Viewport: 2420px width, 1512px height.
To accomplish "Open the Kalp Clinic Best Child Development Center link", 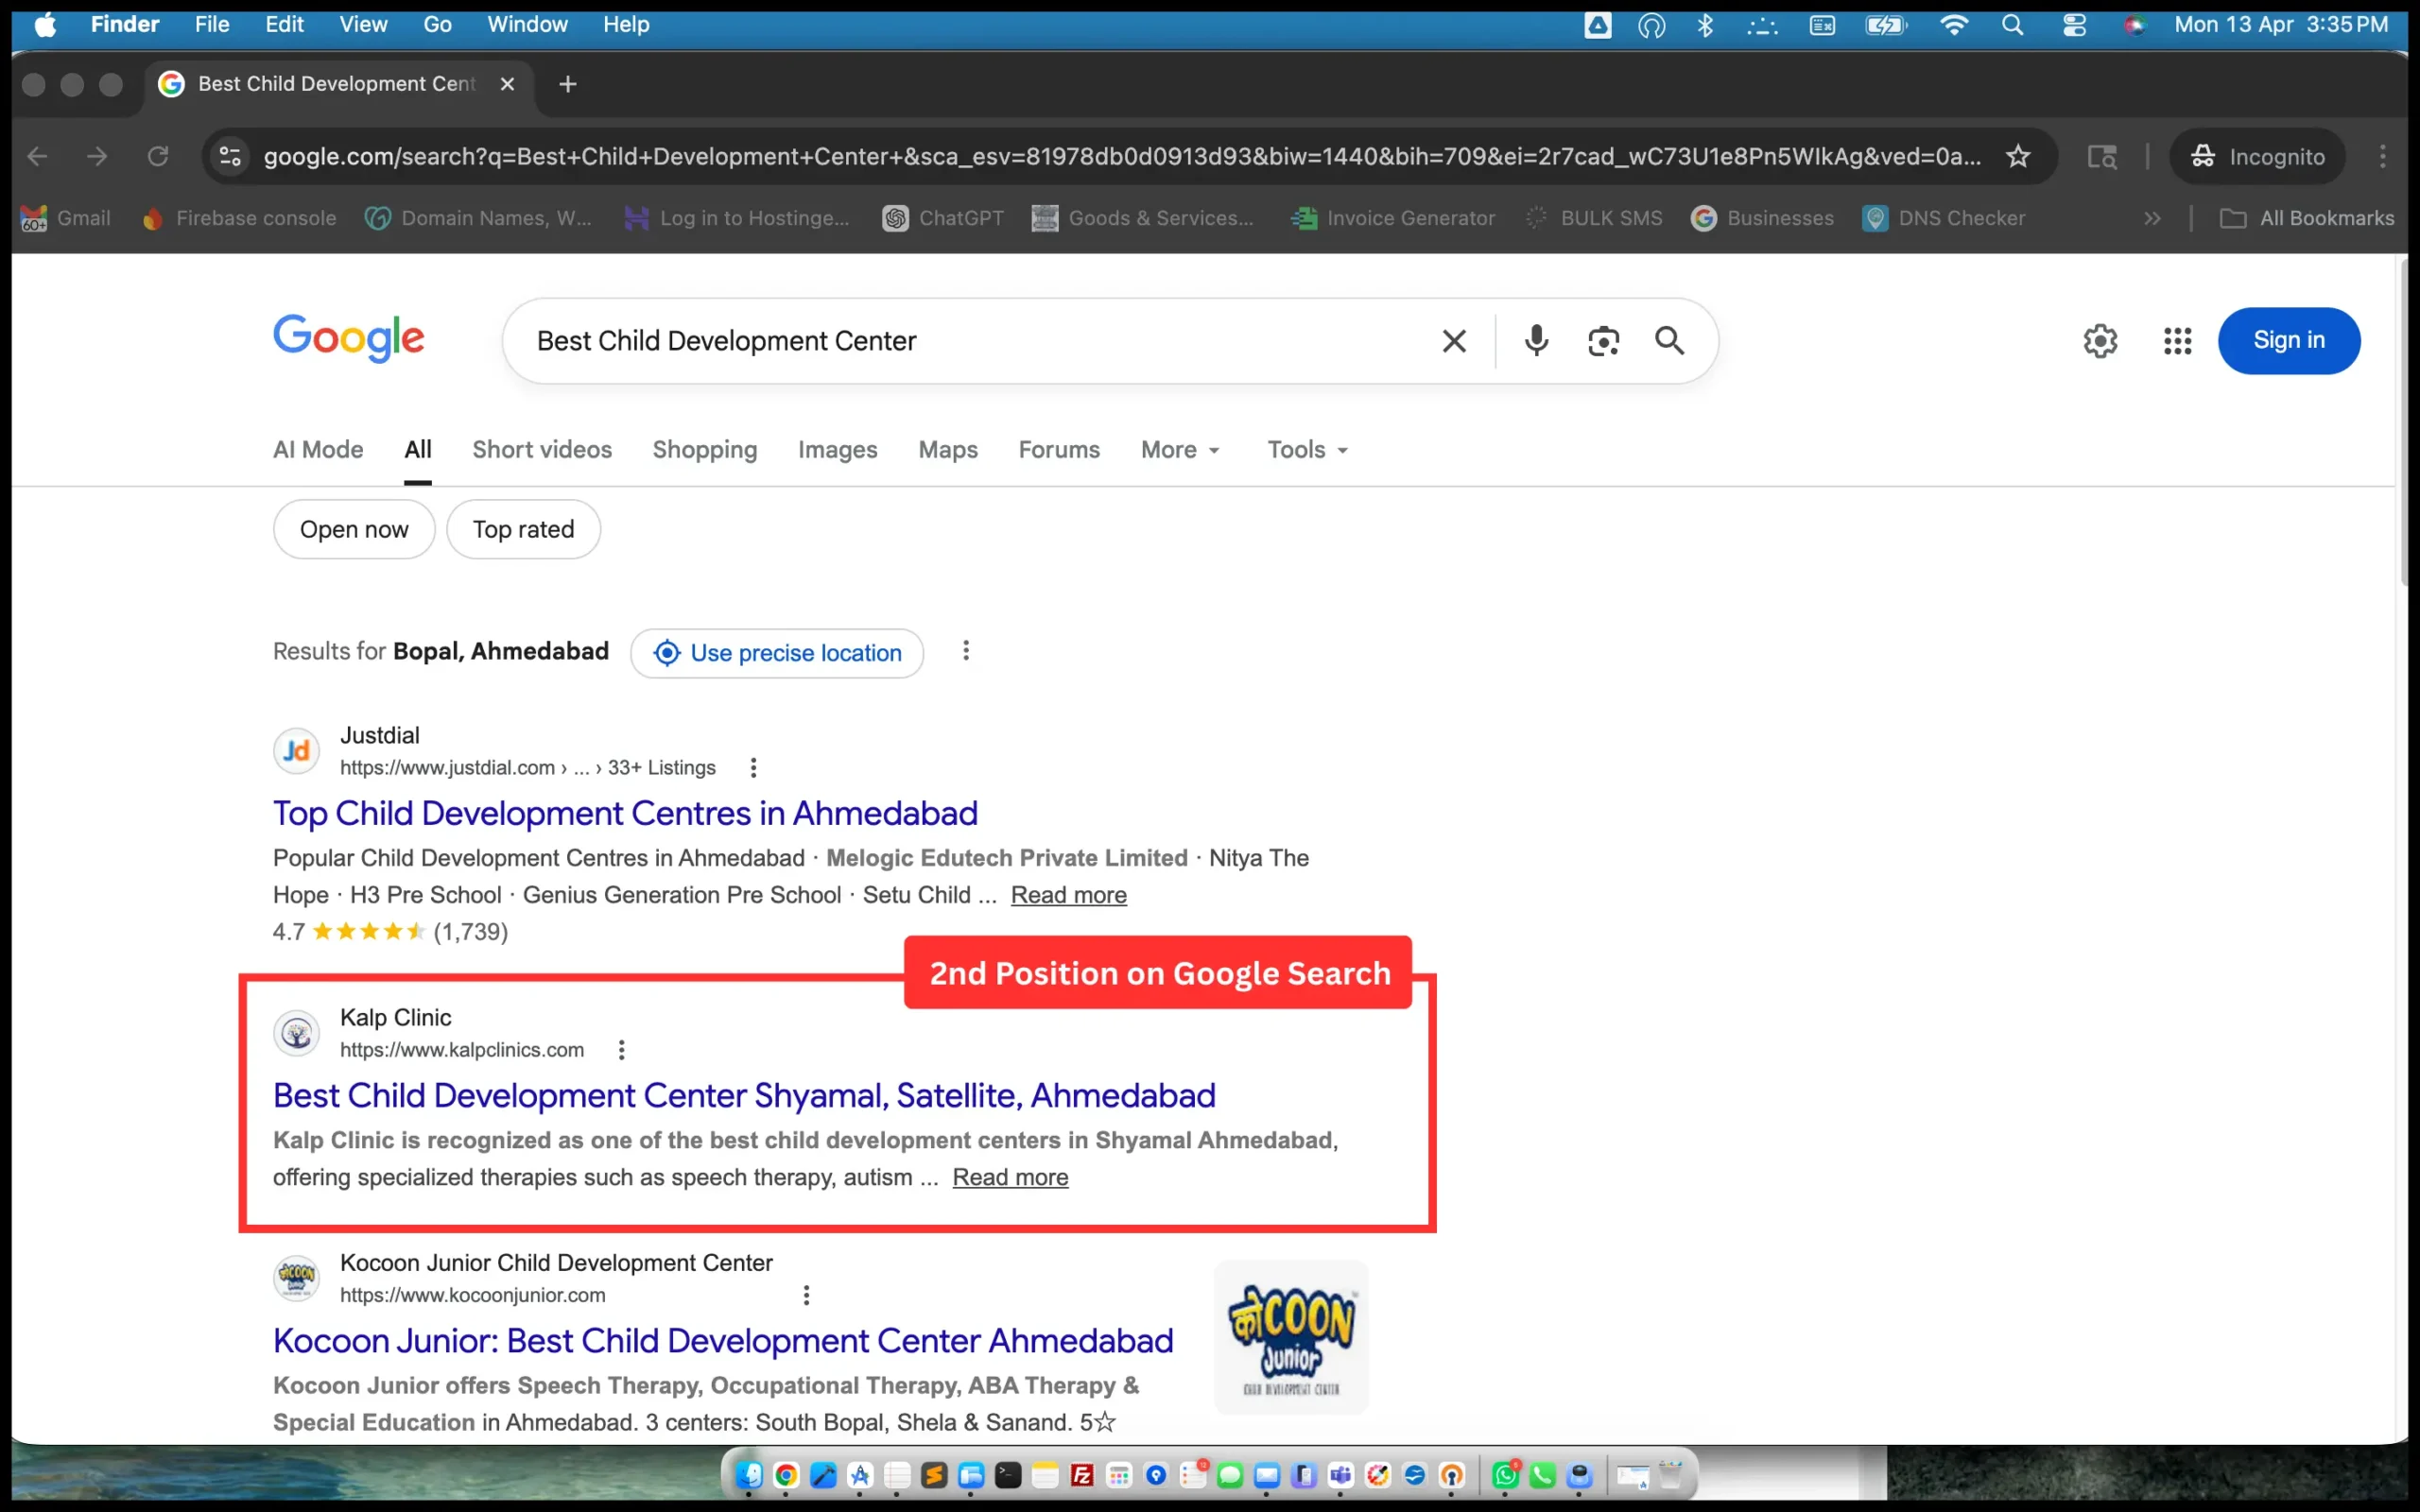I will click(744, 1095).
